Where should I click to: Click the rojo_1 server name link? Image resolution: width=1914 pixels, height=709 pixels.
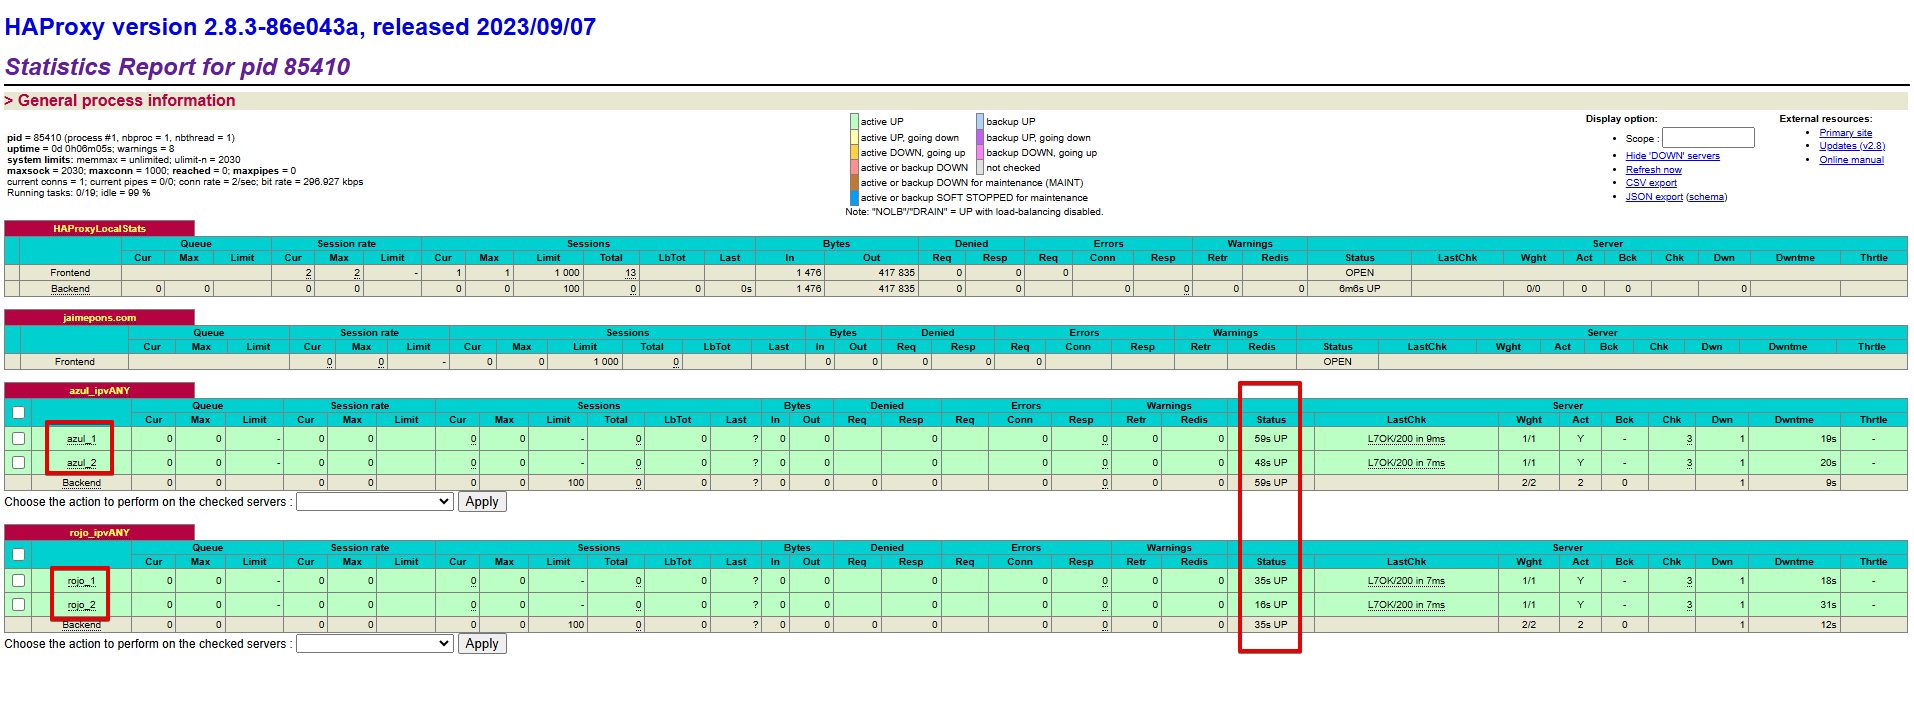tap(81, 581)
